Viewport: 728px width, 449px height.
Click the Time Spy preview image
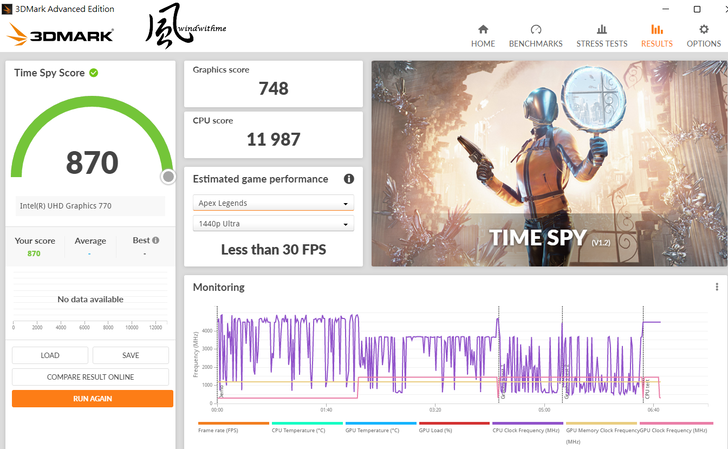coord(549,163)
